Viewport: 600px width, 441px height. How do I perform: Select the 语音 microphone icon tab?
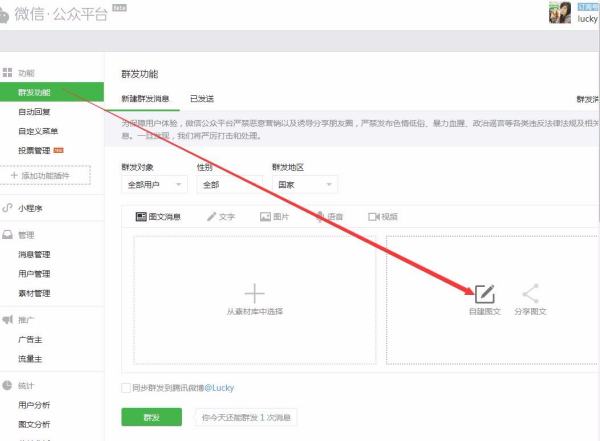(320, 217)
